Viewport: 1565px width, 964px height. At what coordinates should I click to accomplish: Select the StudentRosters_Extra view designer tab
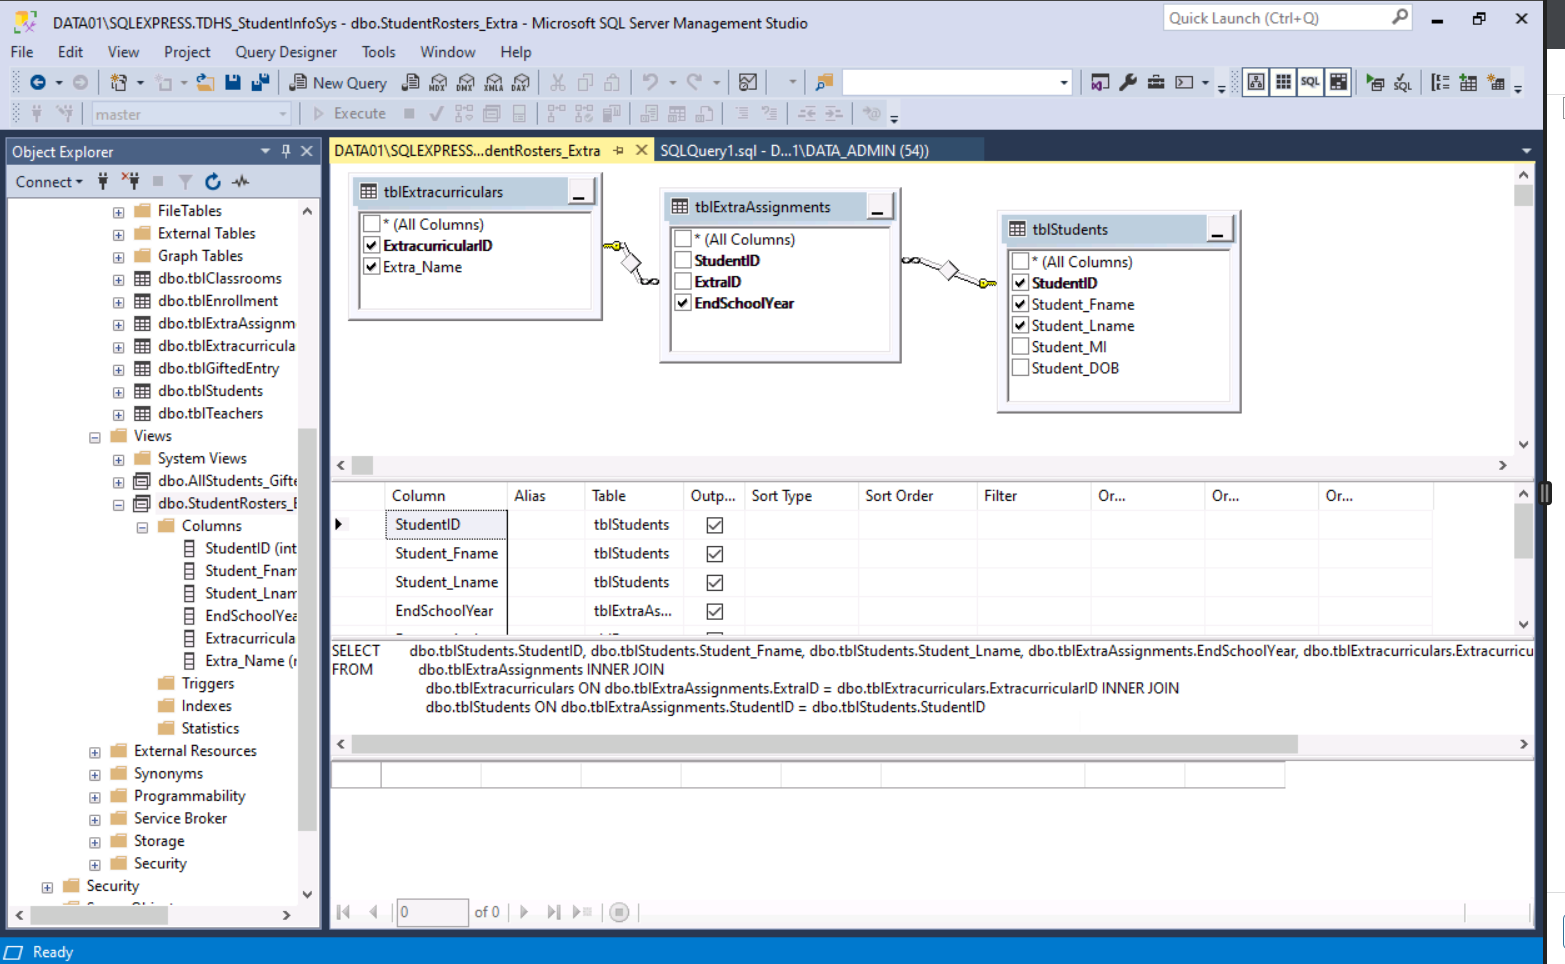click(467, 150)
